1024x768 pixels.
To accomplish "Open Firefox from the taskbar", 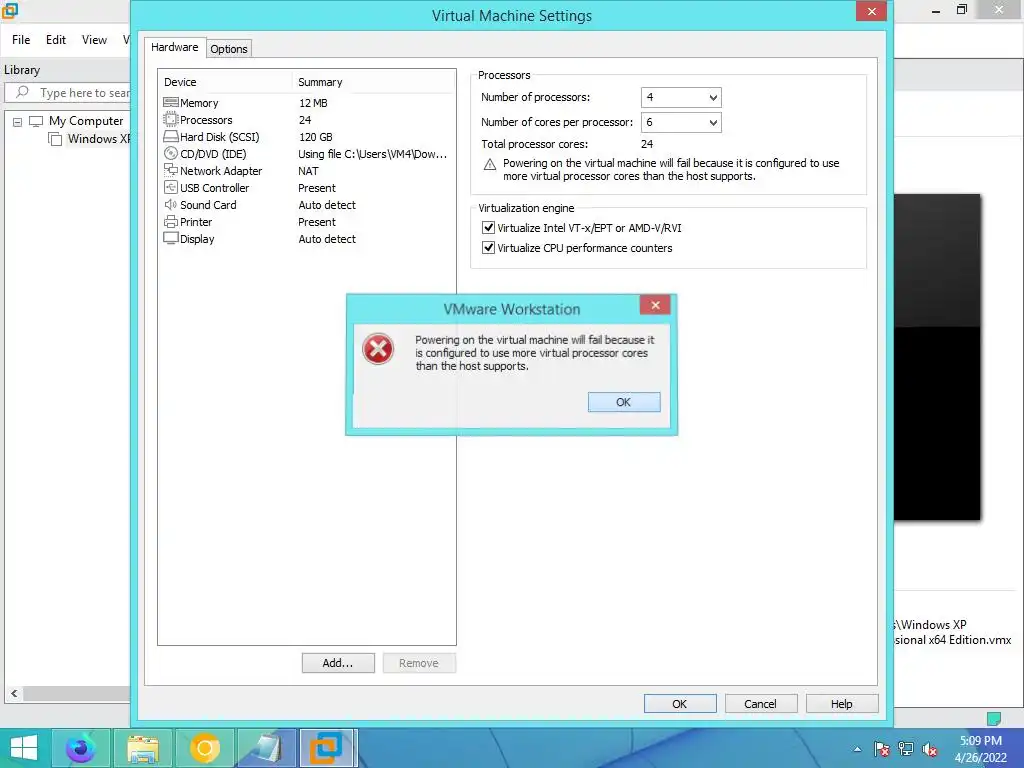I will pos(80,748).
